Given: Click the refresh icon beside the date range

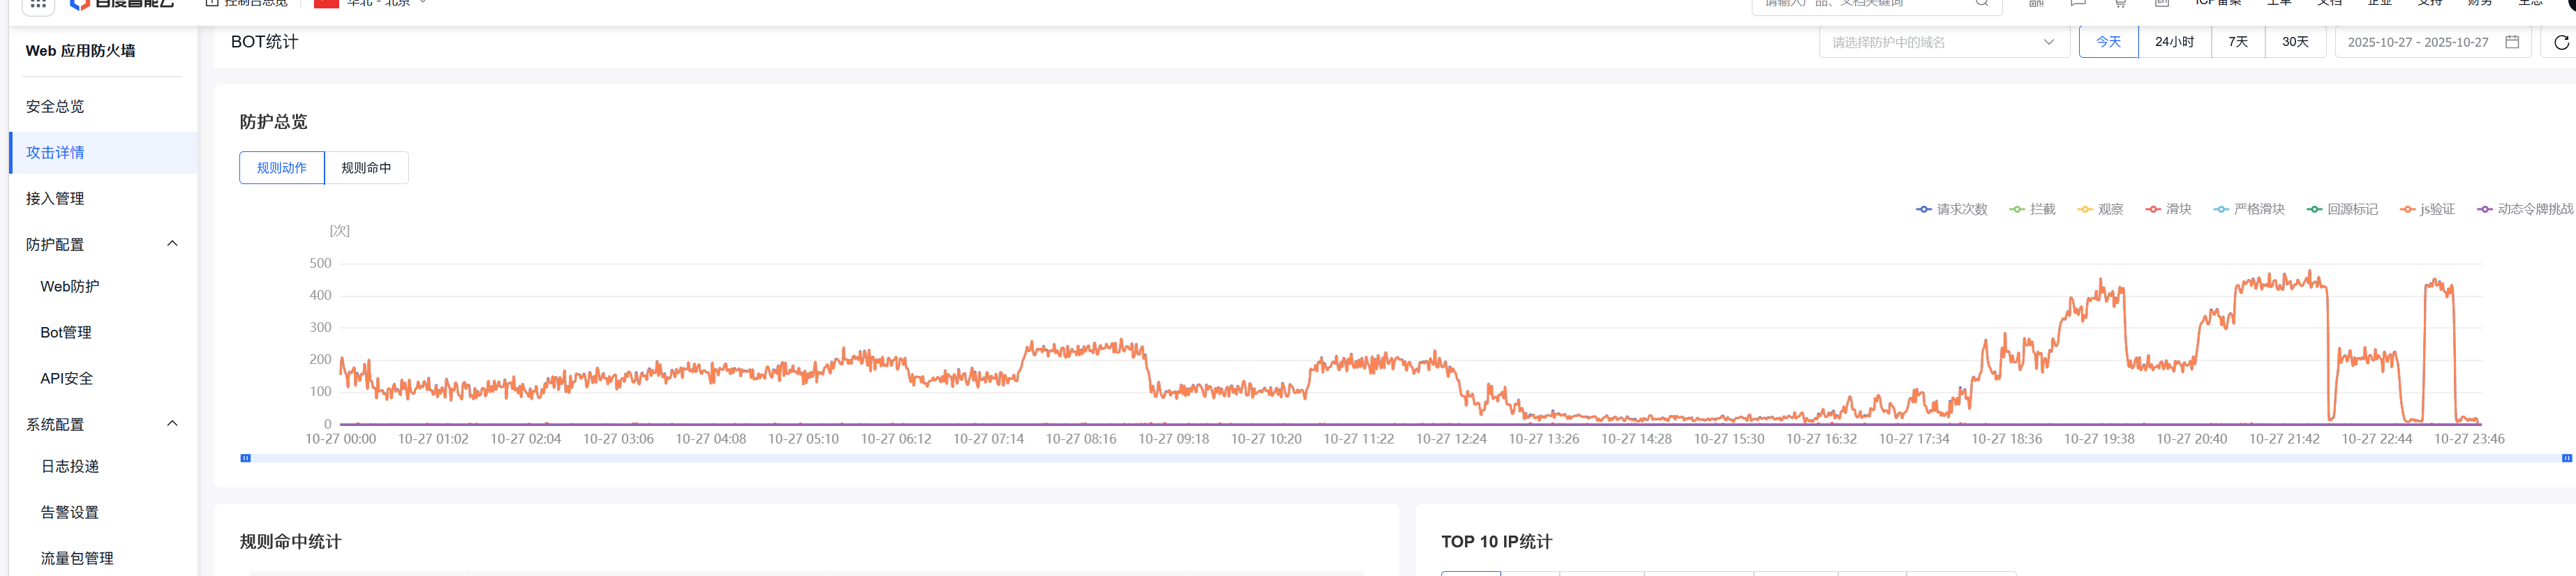Looking at the screenshot, I should 2560,42.
